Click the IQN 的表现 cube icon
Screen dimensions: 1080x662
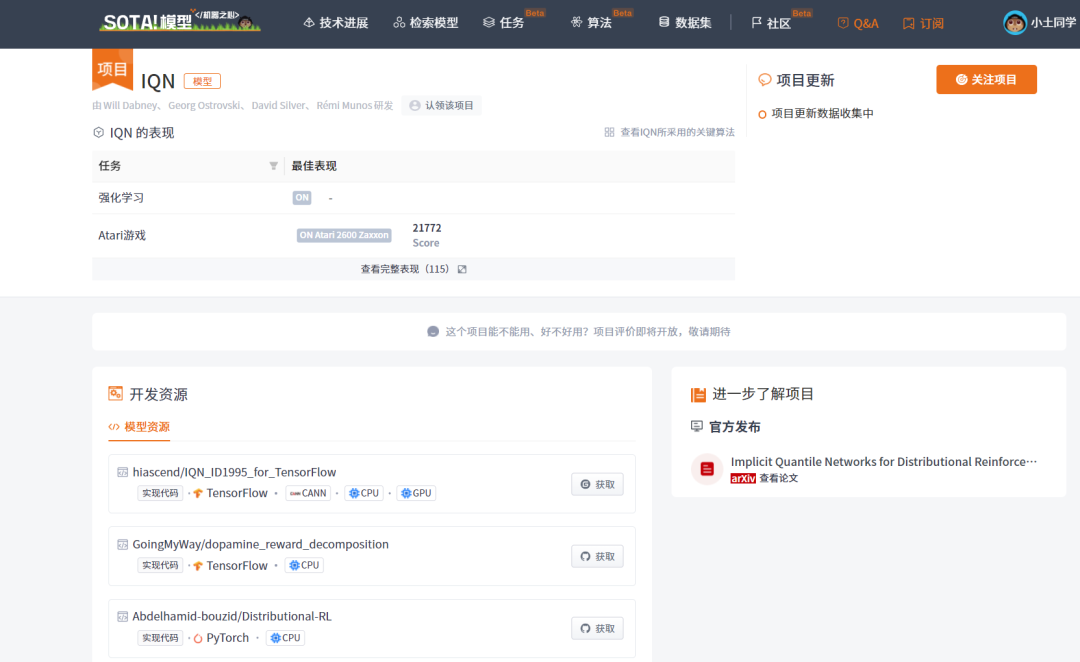click(x=98, y=132)
